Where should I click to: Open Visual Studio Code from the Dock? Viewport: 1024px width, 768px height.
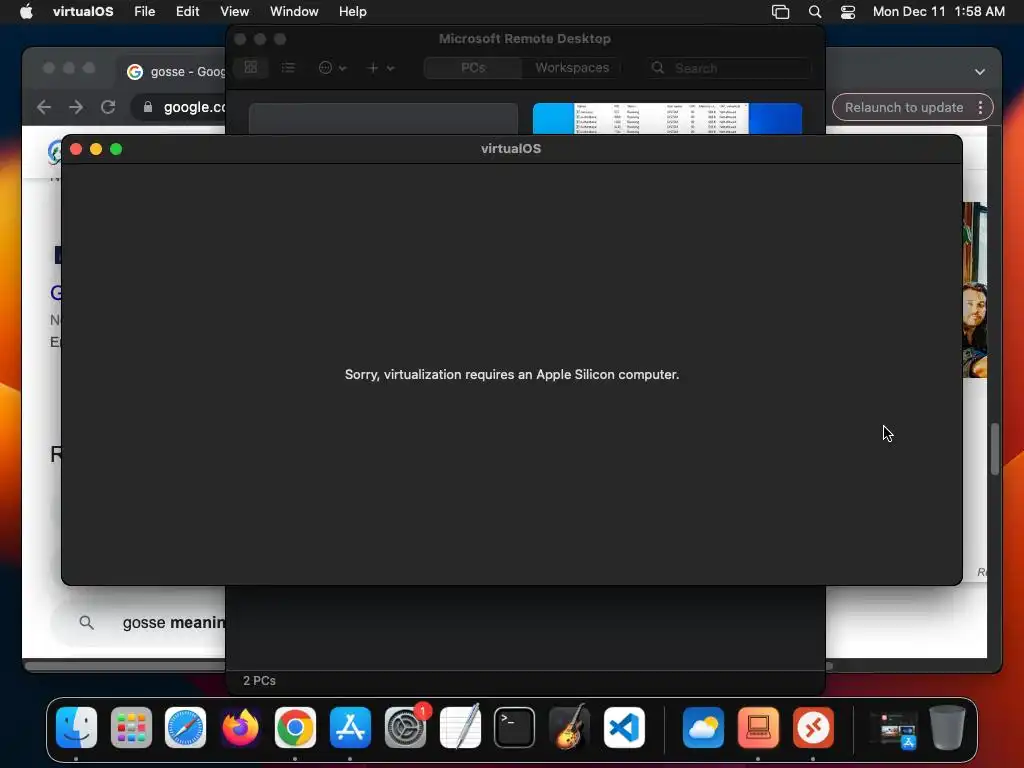pos(624,727)
